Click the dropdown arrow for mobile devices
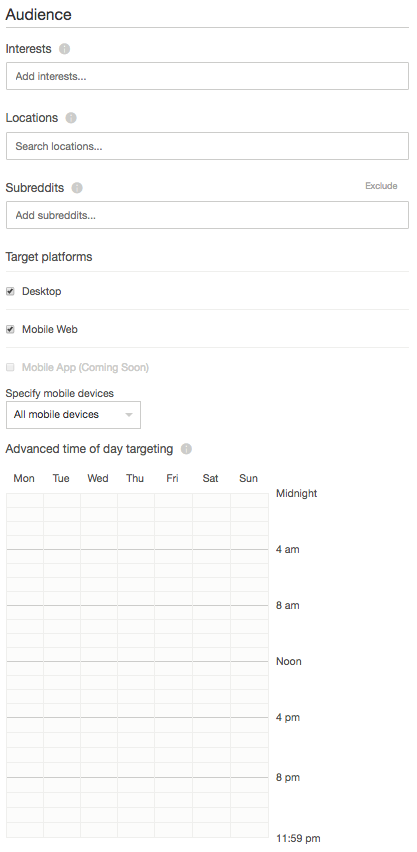The height and width of the screenshot is (852, 417). (x=129, y=415)
